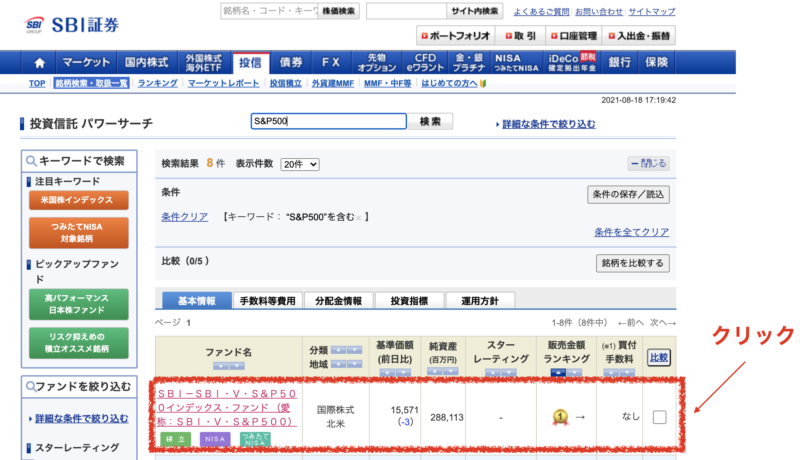Sort 地域 column descending
The height and width of the screenshot is (460, 800).
[354, 364]
